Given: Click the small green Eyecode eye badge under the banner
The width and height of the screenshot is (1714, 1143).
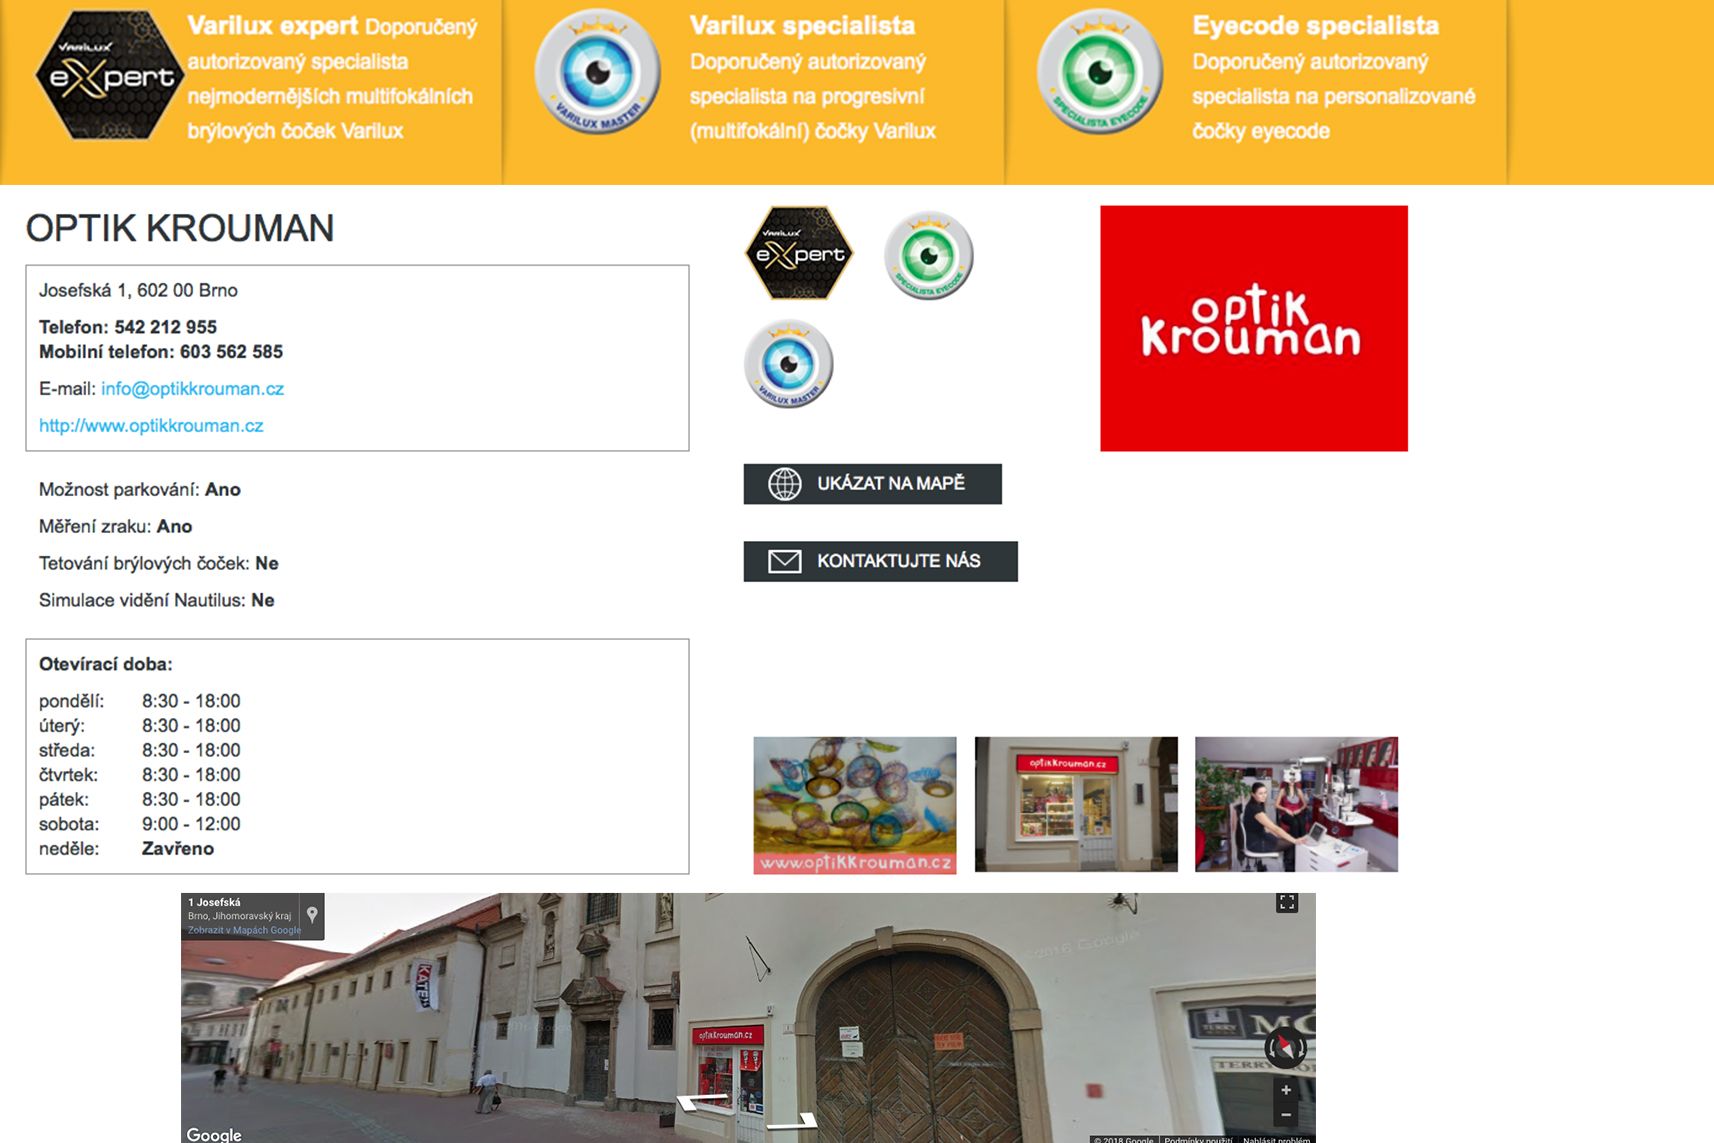Looking at the screenshot, I should 929,256.
